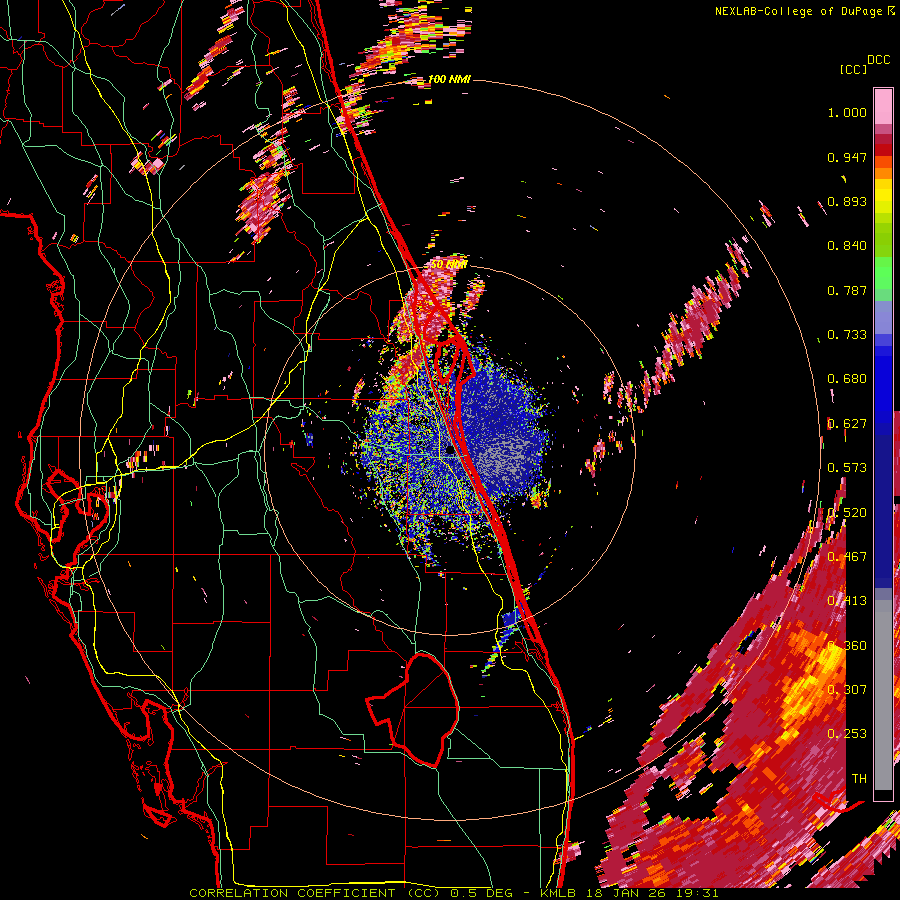This screenshot has width=900, height=900.
Task: Click the KMLB station ID in the footer
Action: (559, 893)
